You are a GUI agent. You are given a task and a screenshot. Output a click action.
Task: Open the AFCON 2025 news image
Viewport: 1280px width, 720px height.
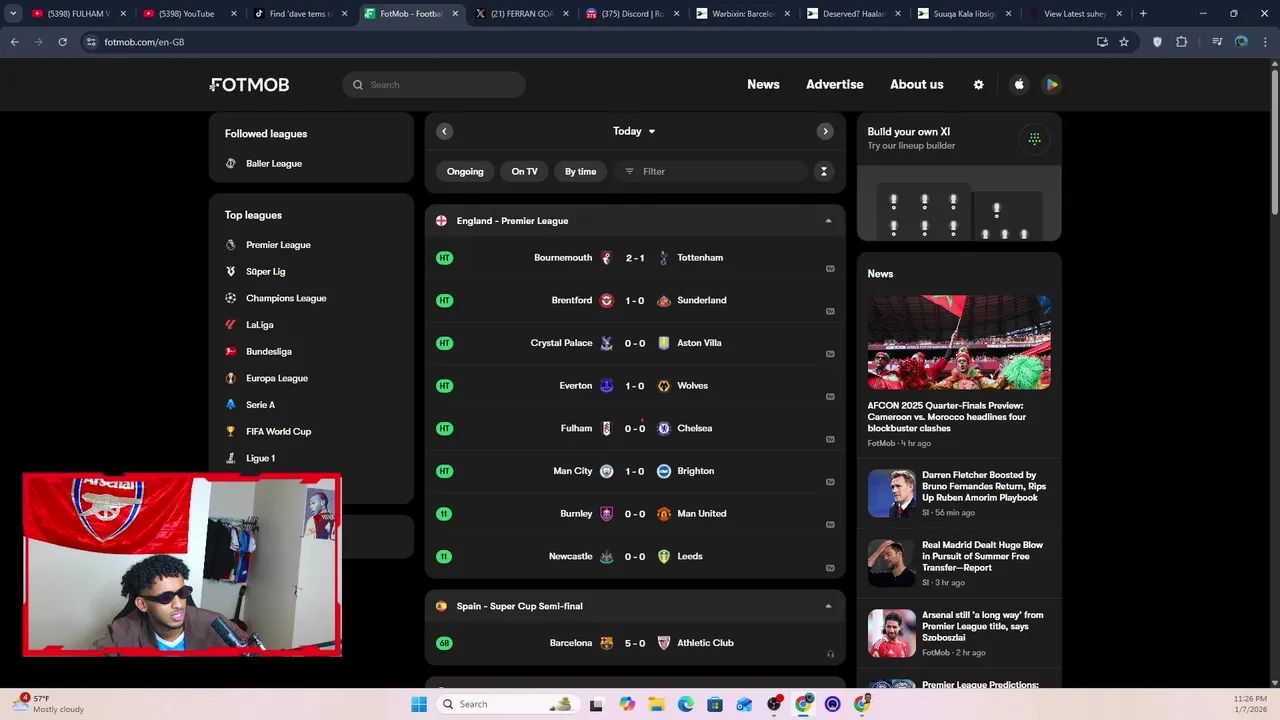click(x=959, y=342)
